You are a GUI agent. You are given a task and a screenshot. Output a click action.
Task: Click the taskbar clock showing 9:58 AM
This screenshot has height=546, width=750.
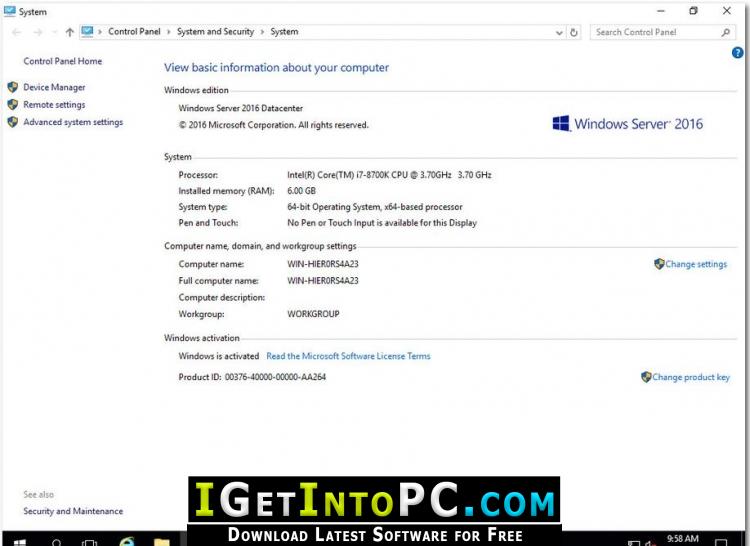tap(683, 539)
